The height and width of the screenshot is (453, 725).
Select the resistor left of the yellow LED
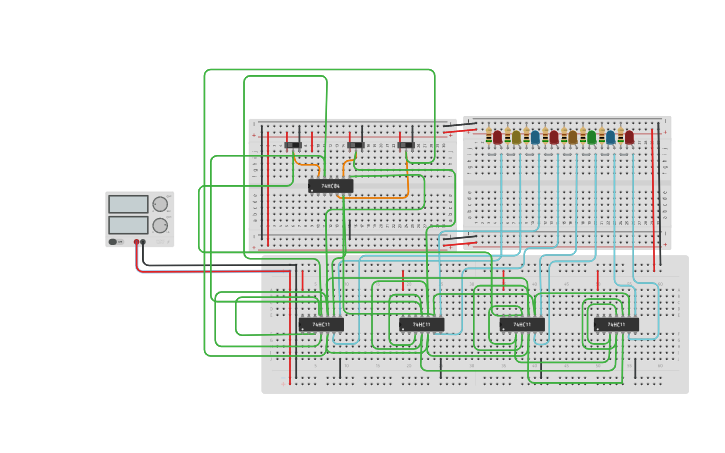click(508, 135)
